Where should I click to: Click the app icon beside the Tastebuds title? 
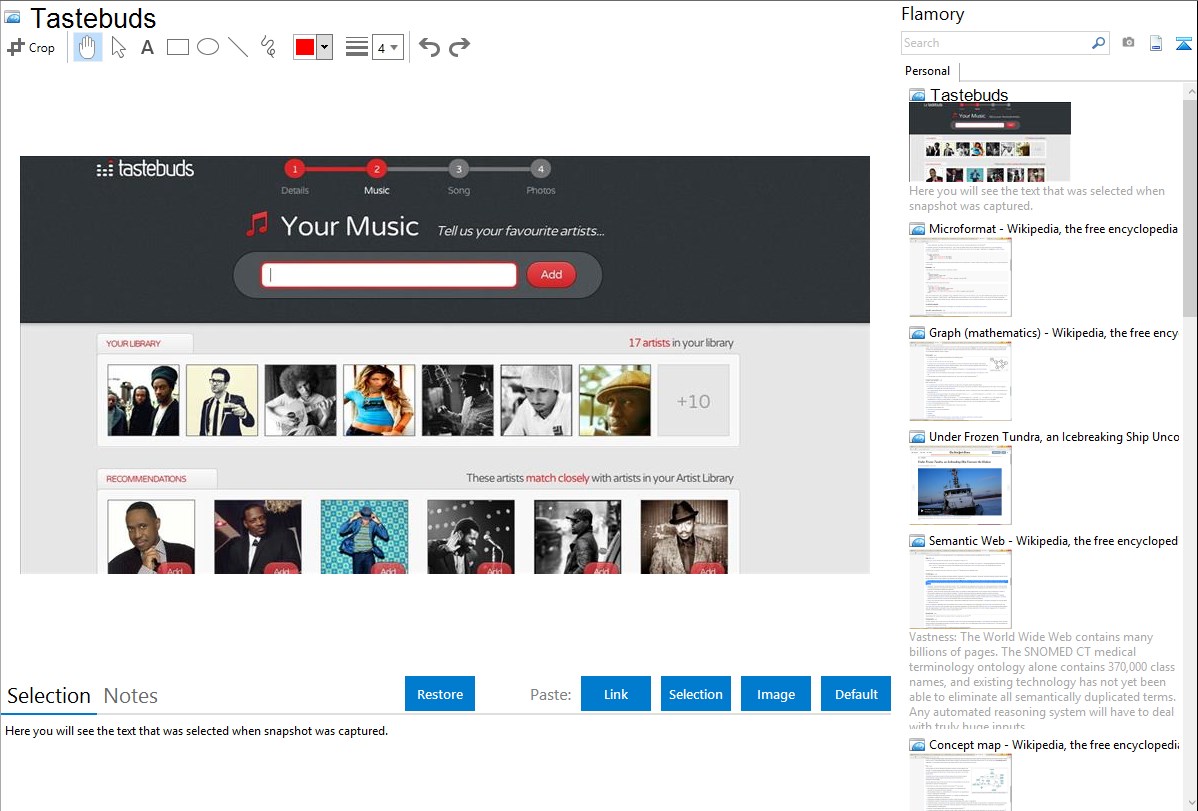coord(12,17)
